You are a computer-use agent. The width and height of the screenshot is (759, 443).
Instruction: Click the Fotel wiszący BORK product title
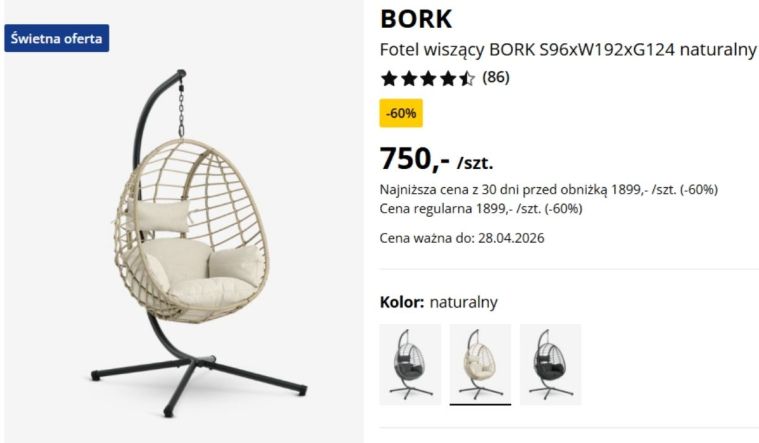tap(568, 49)
